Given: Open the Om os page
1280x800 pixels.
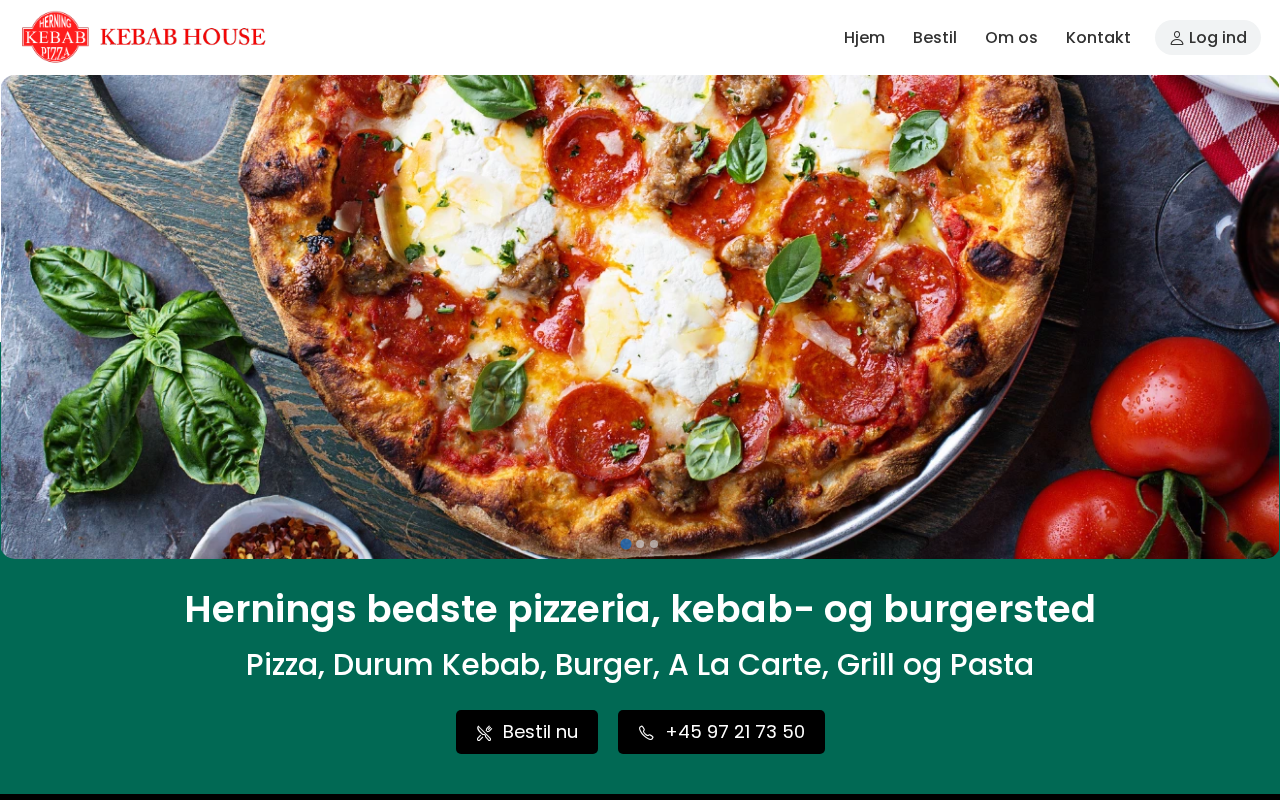Looking at the screenshot, I should [x=1011, y=37].
